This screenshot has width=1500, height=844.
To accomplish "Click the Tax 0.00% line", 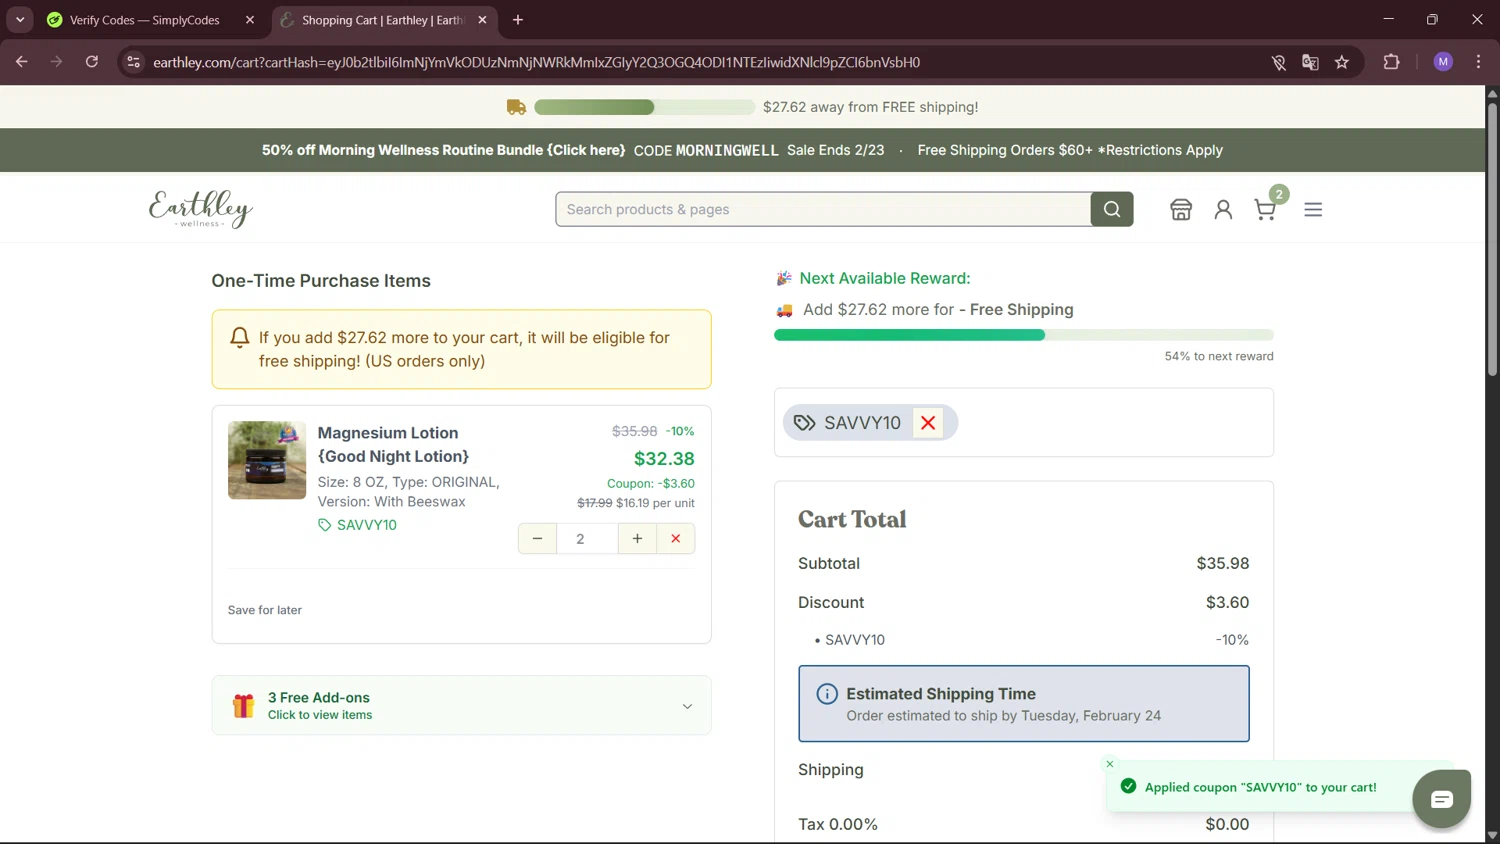I will pyautogui.click(x=1024, y=824).
